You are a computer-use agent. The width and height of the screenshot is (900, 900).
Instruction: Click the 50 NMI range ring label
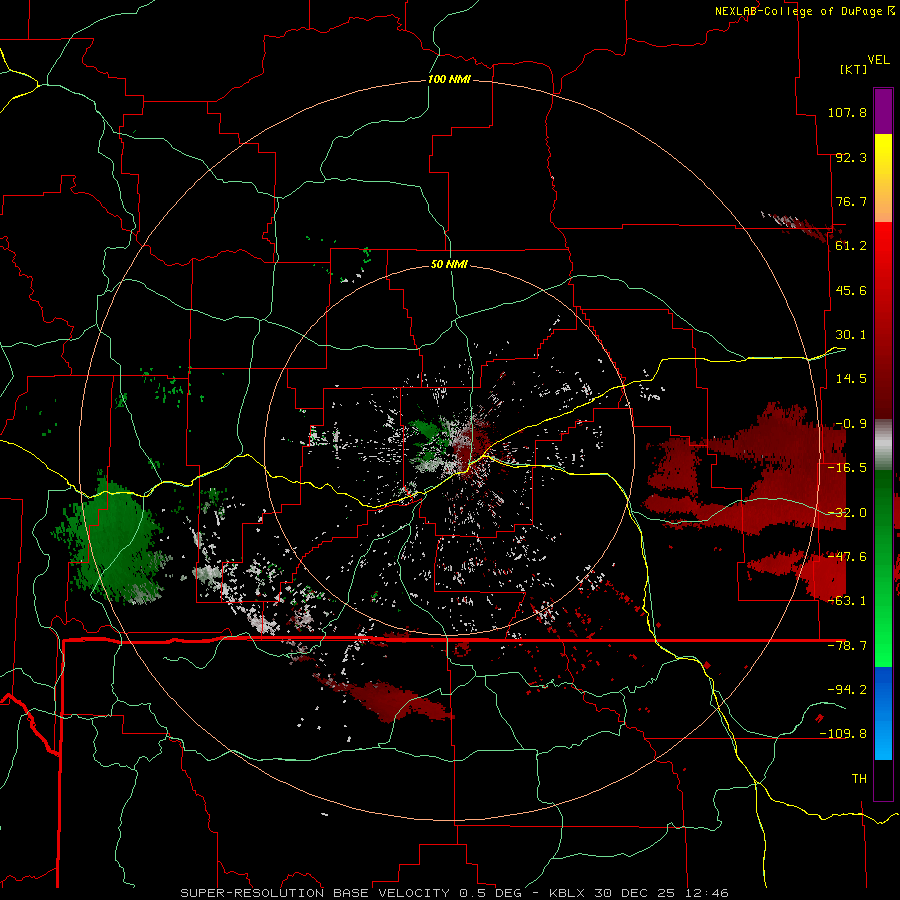[449, 264]
